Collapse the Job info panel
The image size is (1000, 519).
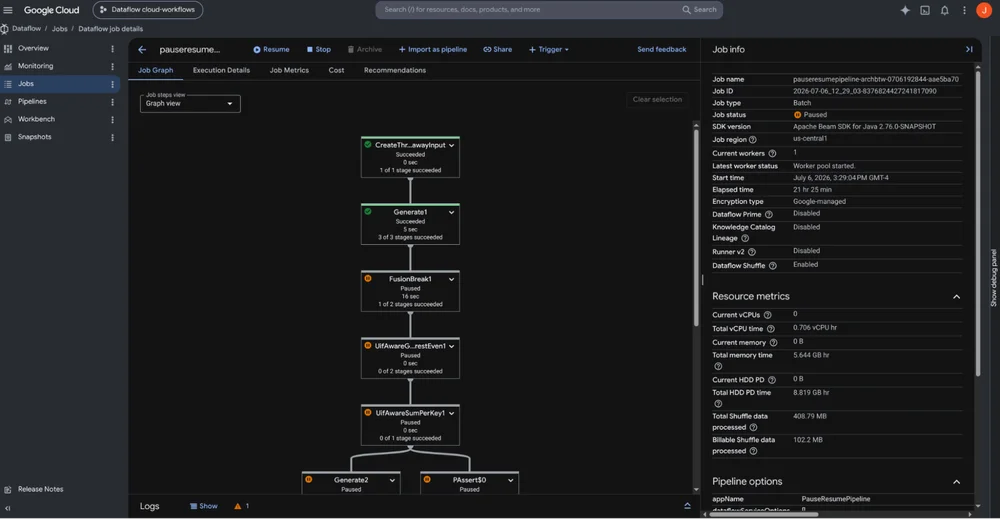click(x=969, y=49)
